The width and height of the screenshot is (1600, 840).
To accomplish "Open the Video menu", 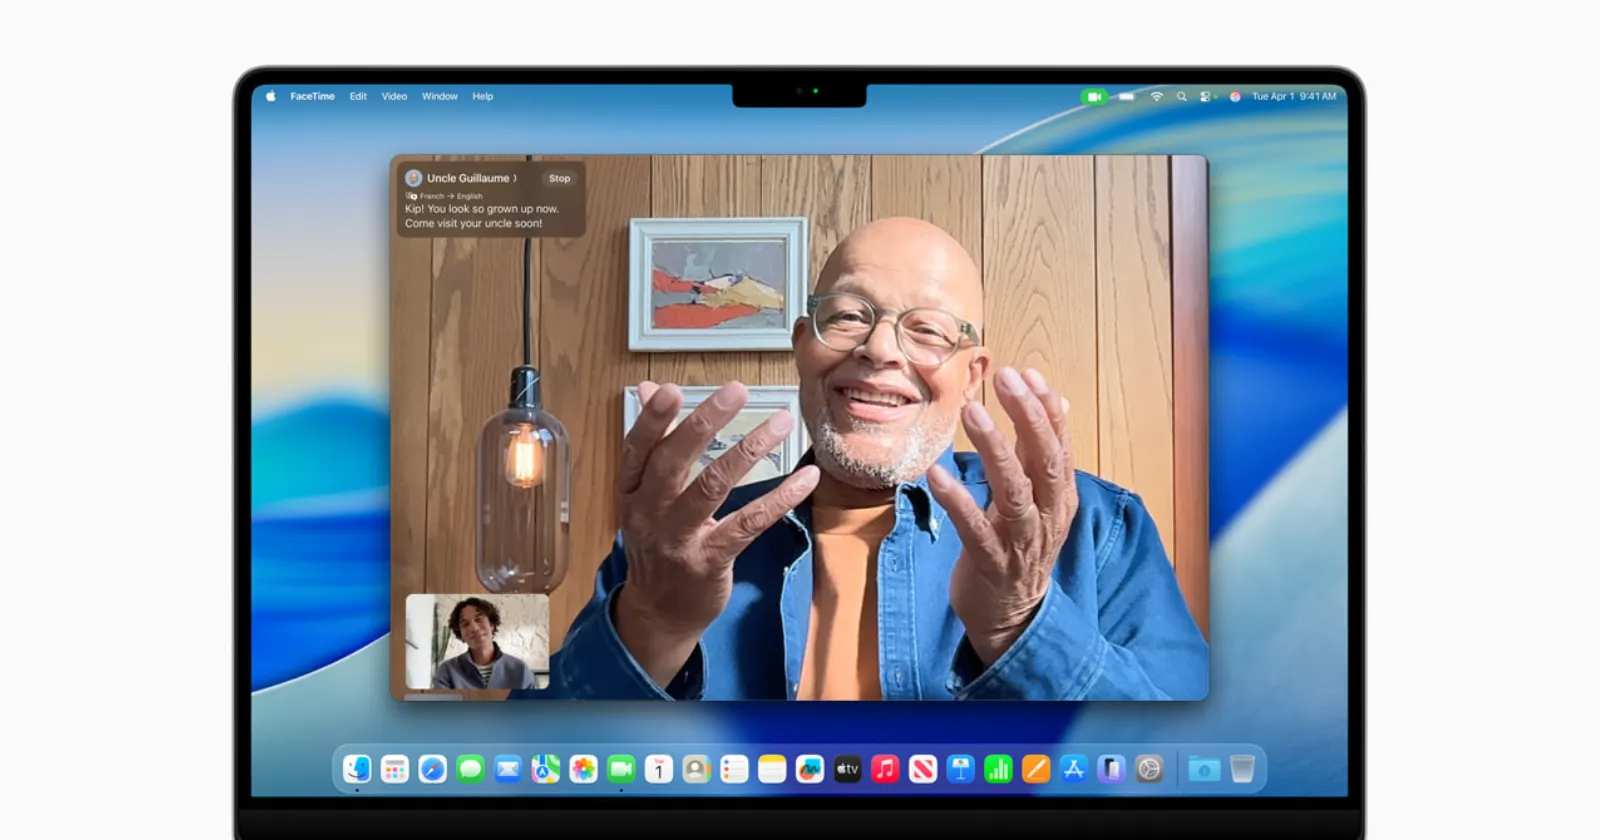I will coord(394,97).
